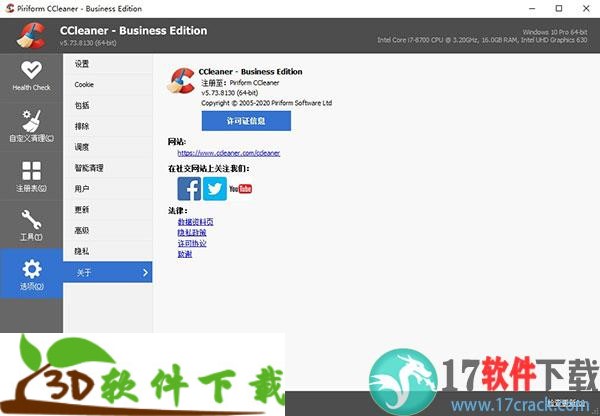The image size is (600, 416).
Task: Open the Health Check section
Action: (31, 77)
